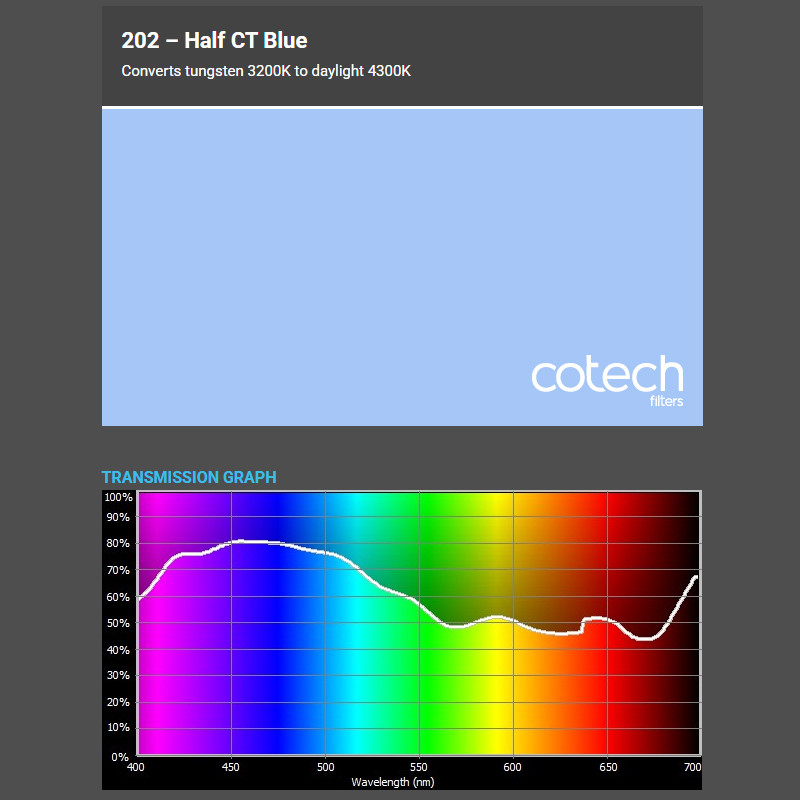The image size is (800, 800).
Task: Click the curve dip near 670nm
Action: (x=641, y=636)
